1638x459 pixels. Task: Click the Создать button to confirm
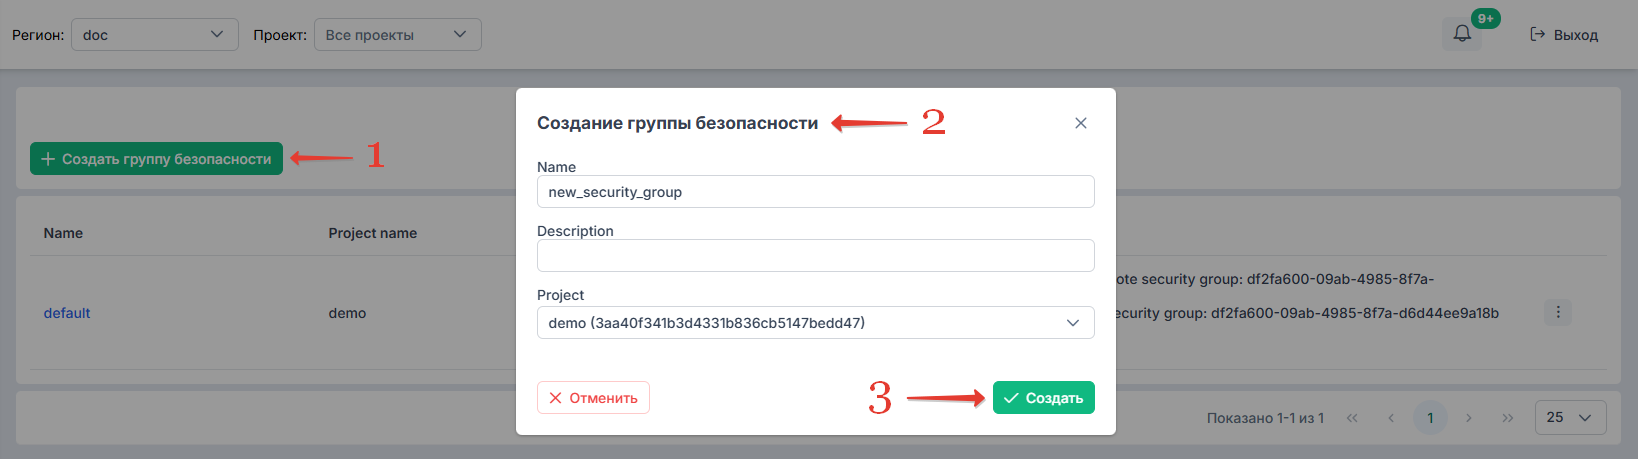pos(1043,397)
